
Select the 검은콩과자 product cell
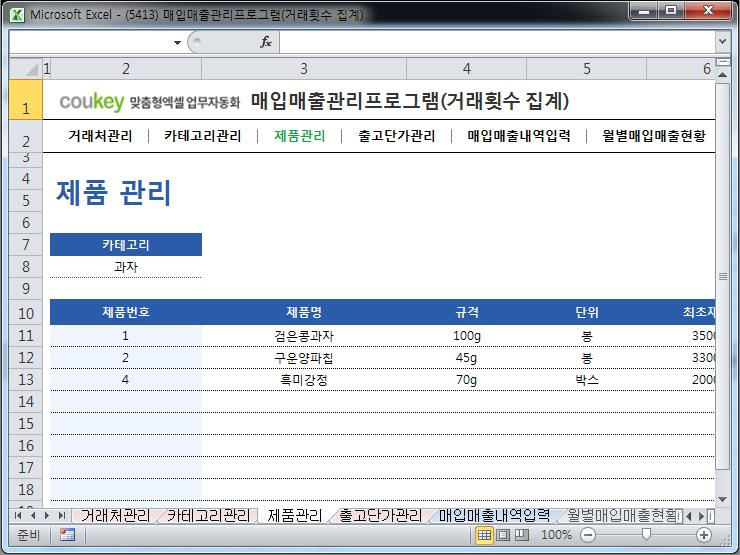click(x=303, y=336)
